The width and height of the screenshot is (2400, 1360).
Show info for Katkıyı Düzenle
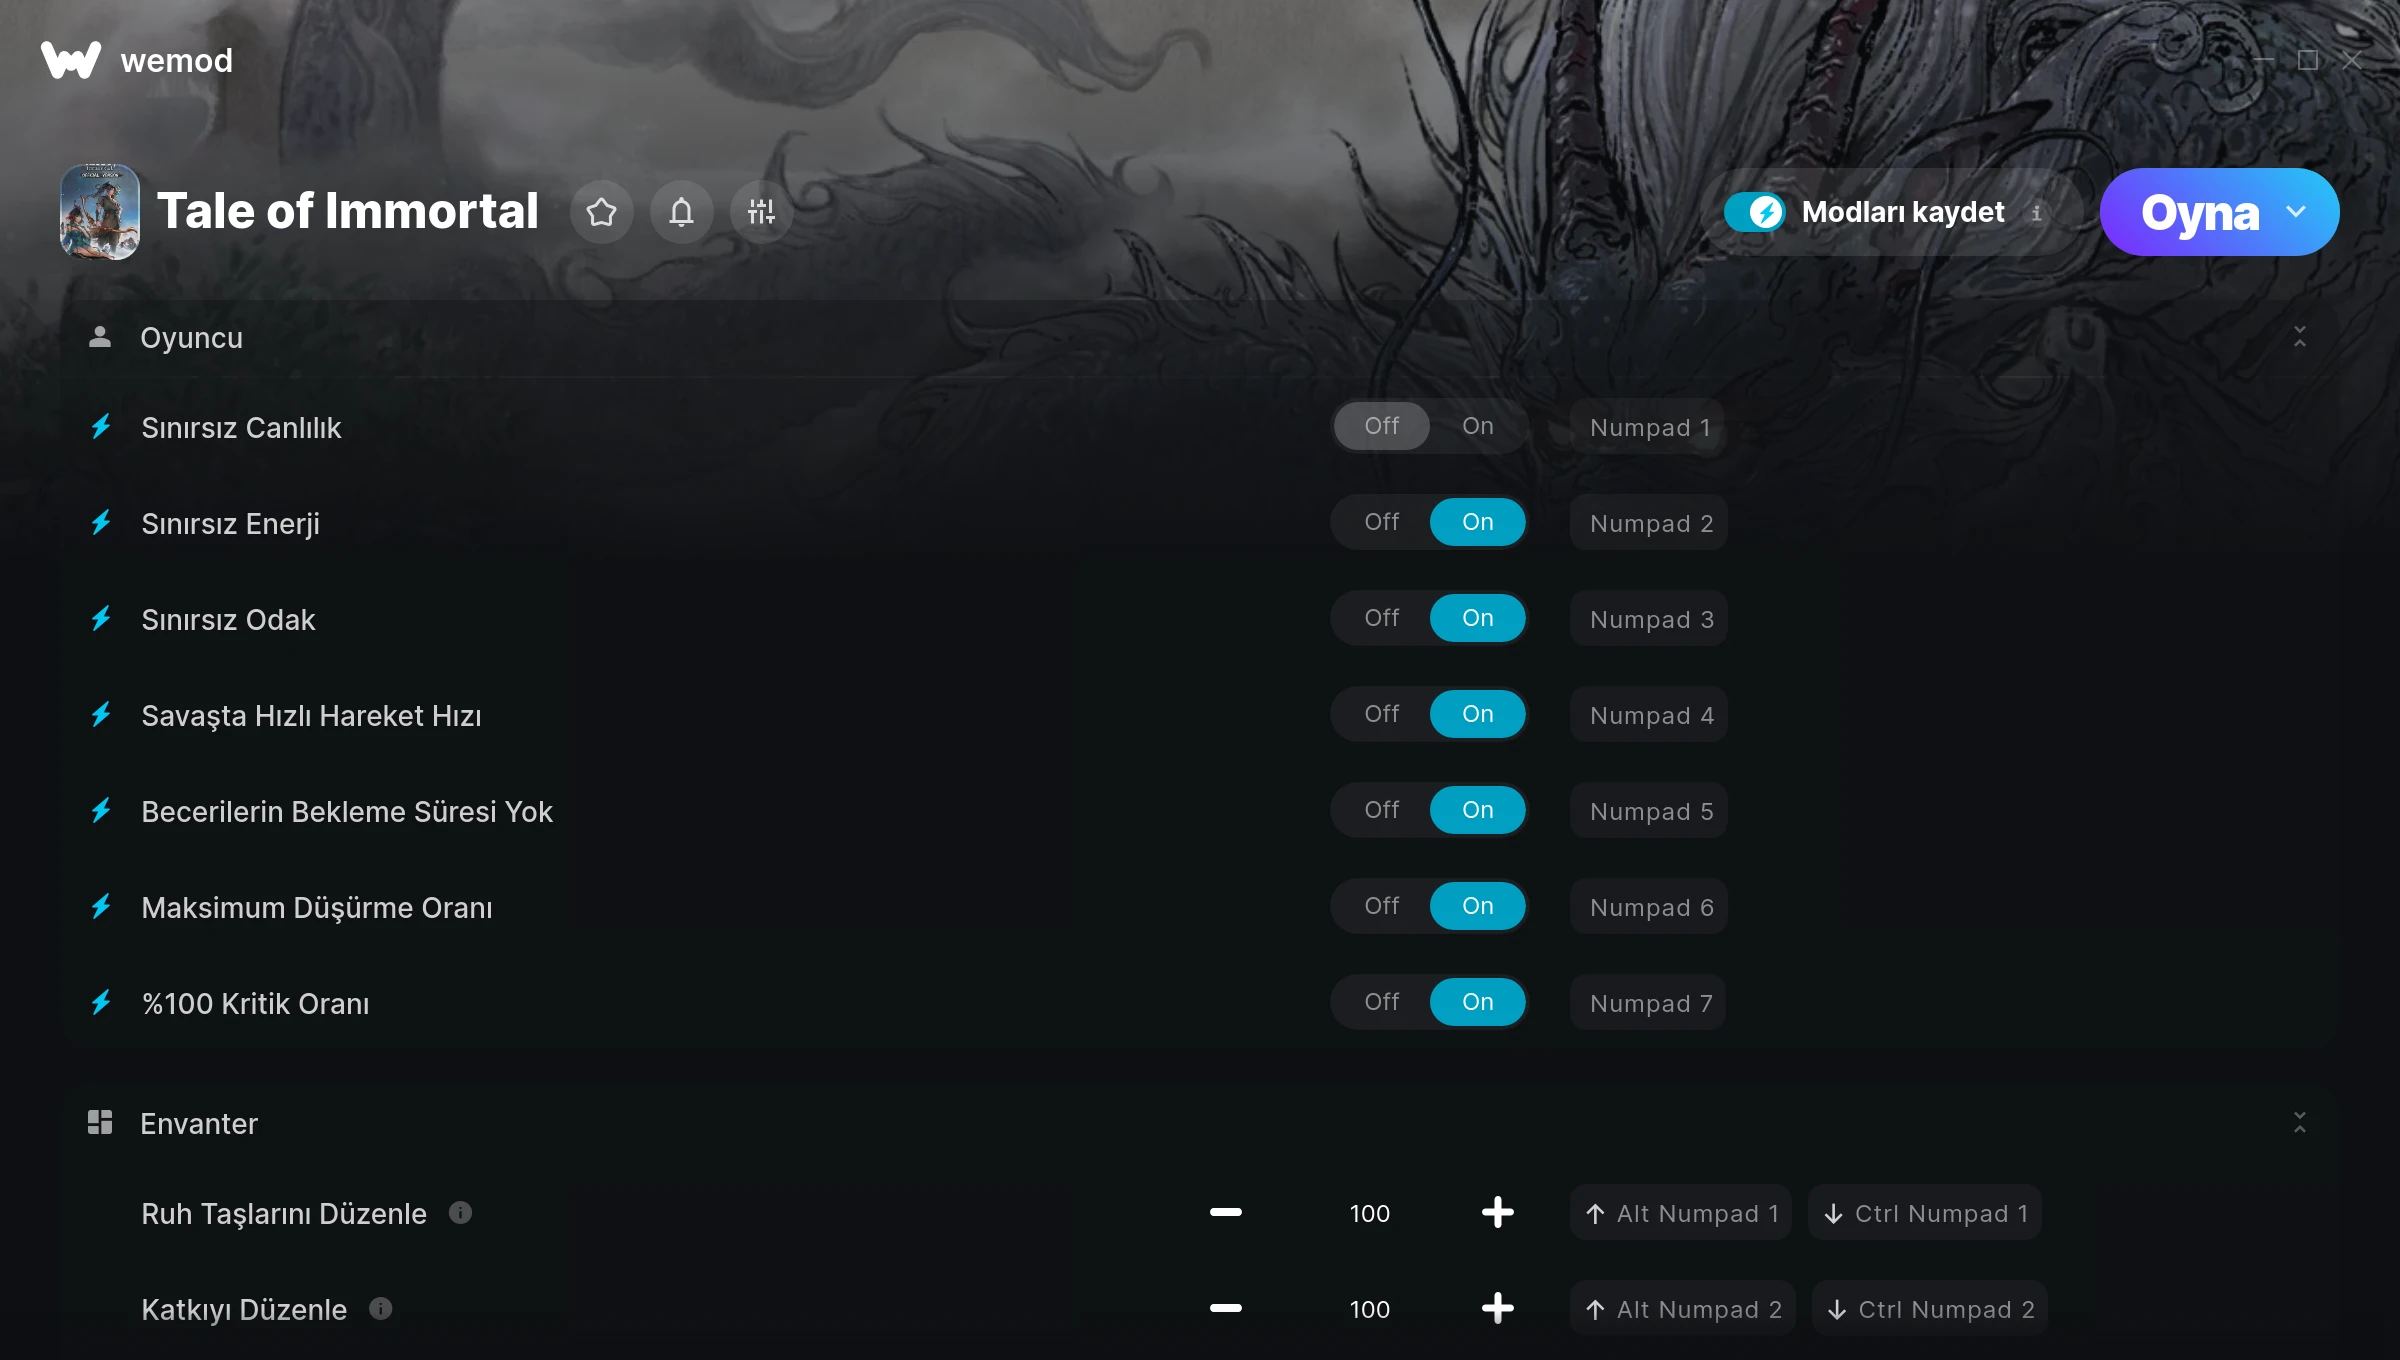(x=381, y=1309)
